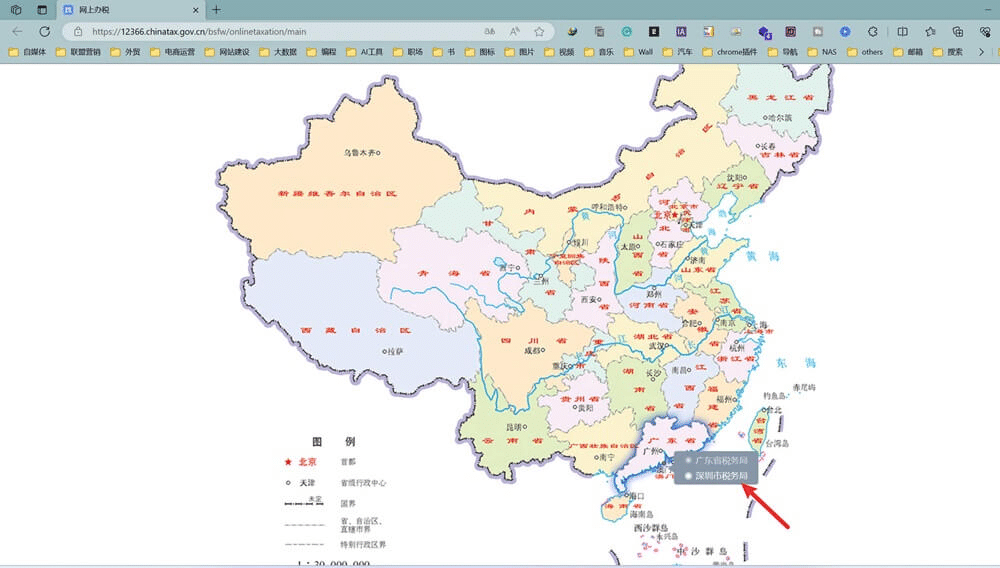The height and width of the screenshot is (568, 1000).
Task: Go back to the previous page
Action: click(x=17, y=31)
